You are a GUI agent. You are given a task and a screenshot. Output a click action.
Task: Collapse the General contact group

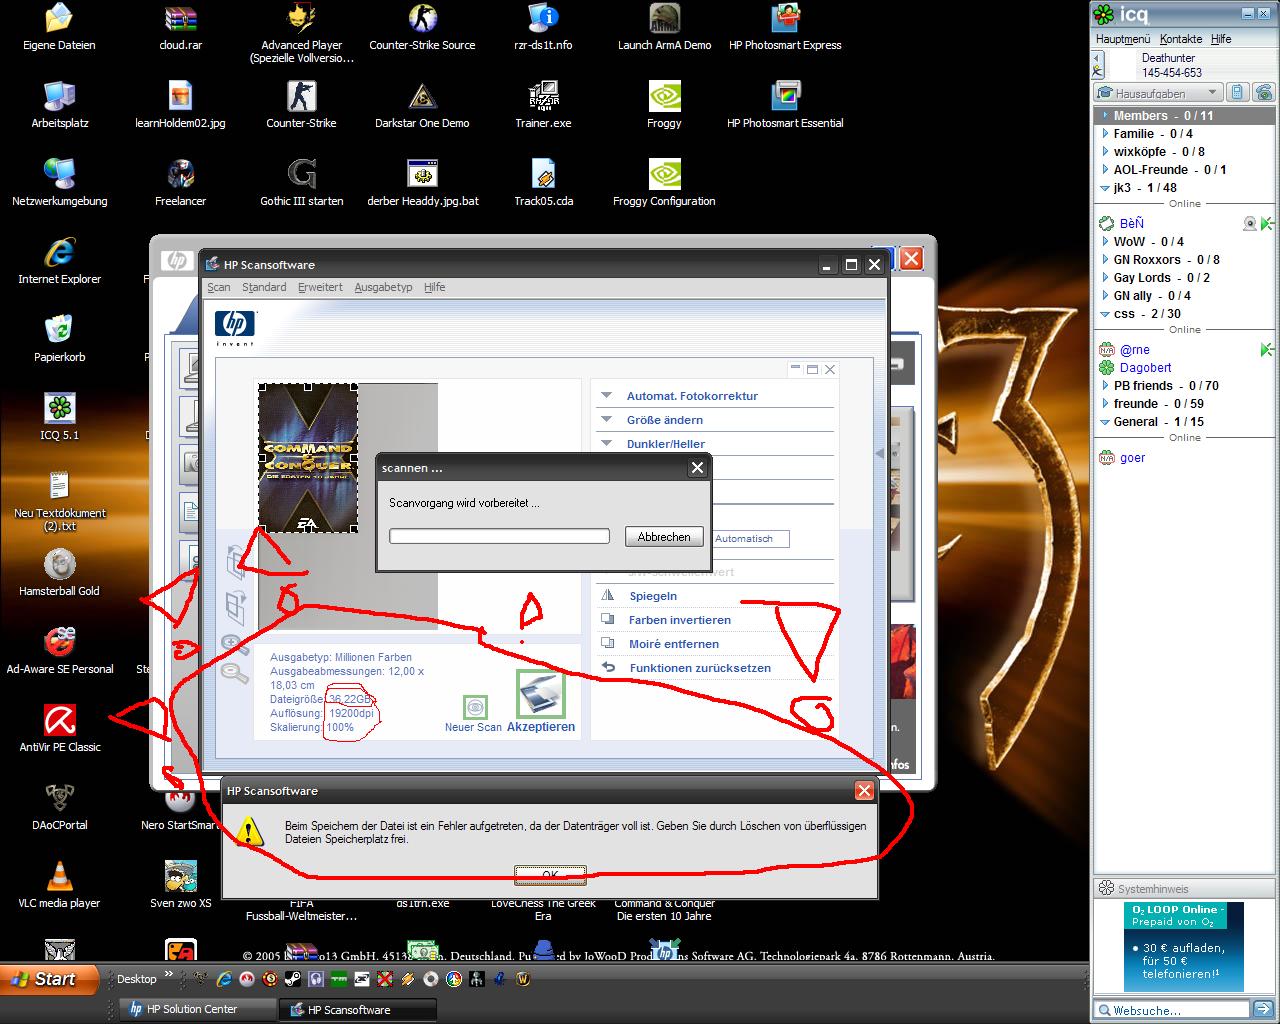1105,421
